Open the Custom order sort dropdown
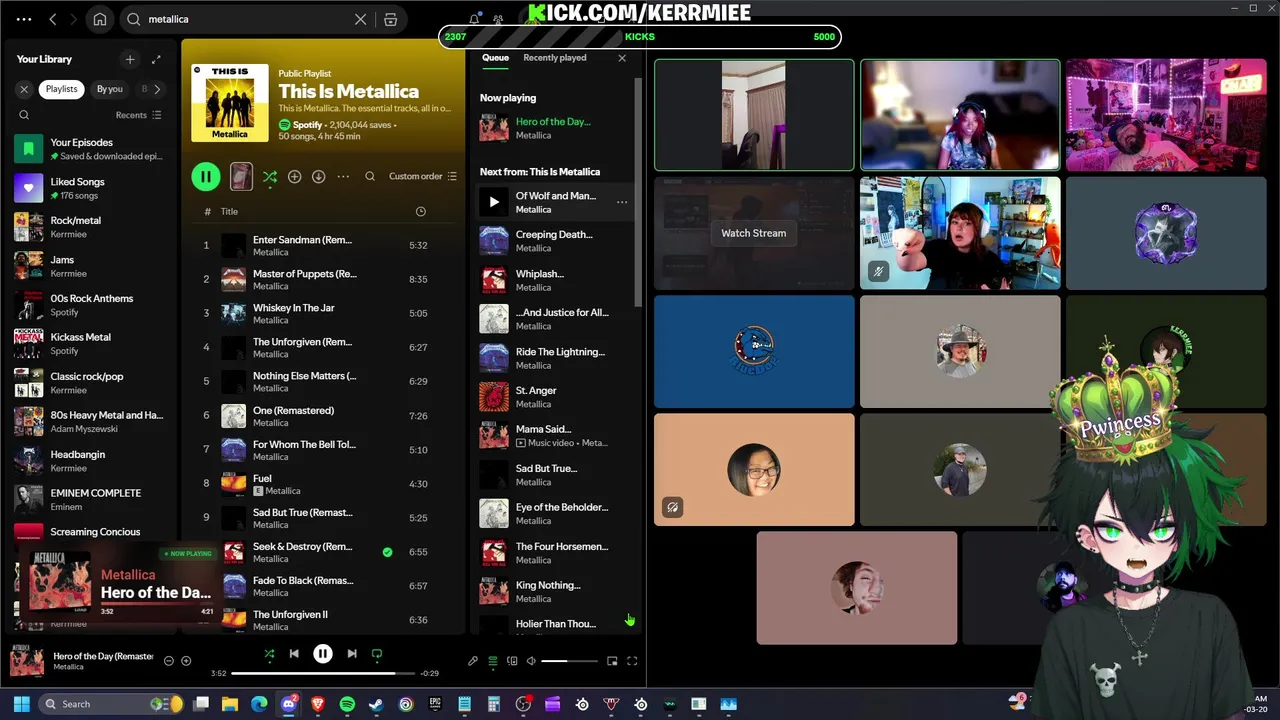 tap(423, 176)
